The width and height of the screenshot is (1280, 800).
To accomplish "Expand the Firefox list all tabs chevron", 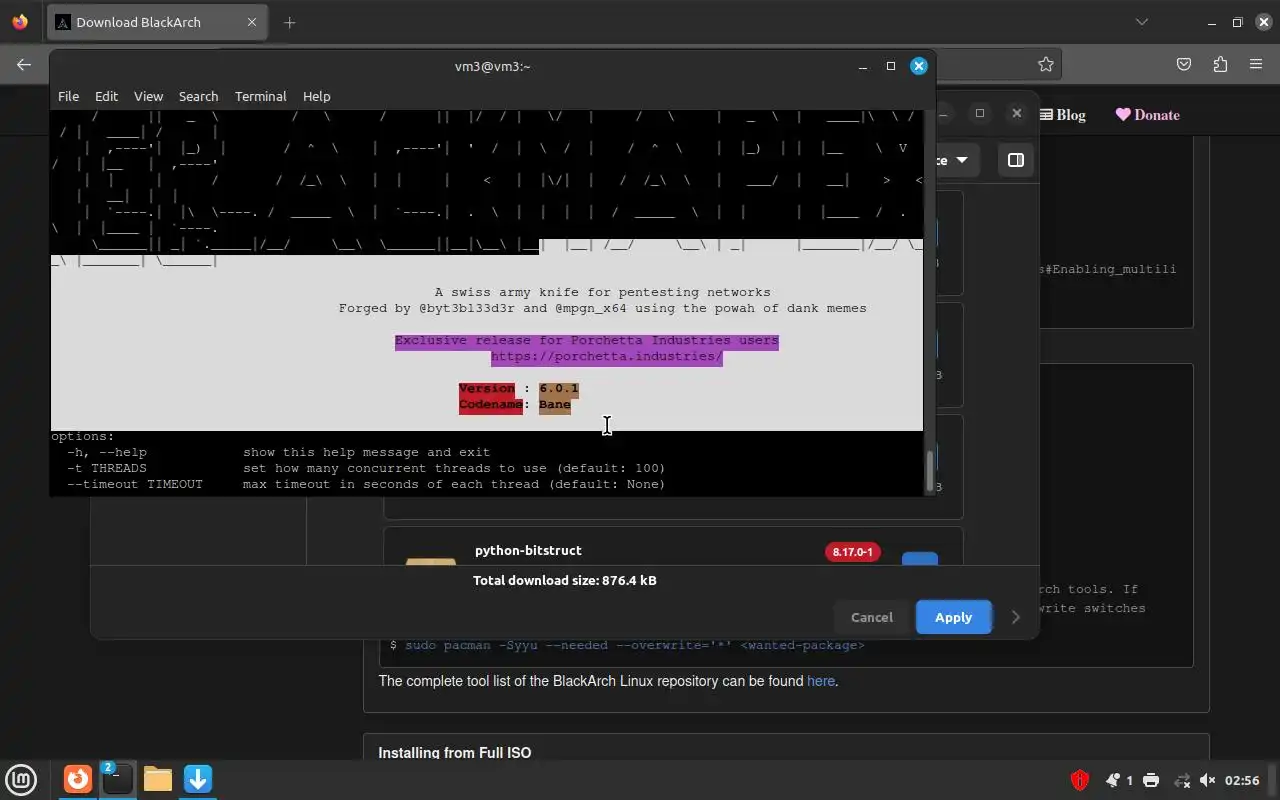I will pyautogui.click(x=1142, y=22).
